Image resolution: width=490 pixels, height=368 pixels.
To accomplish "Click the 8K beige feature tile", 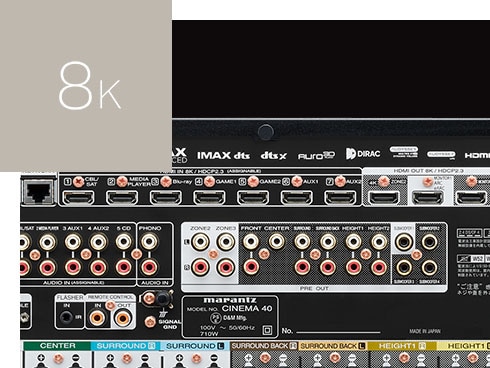I will coord(86,86).
